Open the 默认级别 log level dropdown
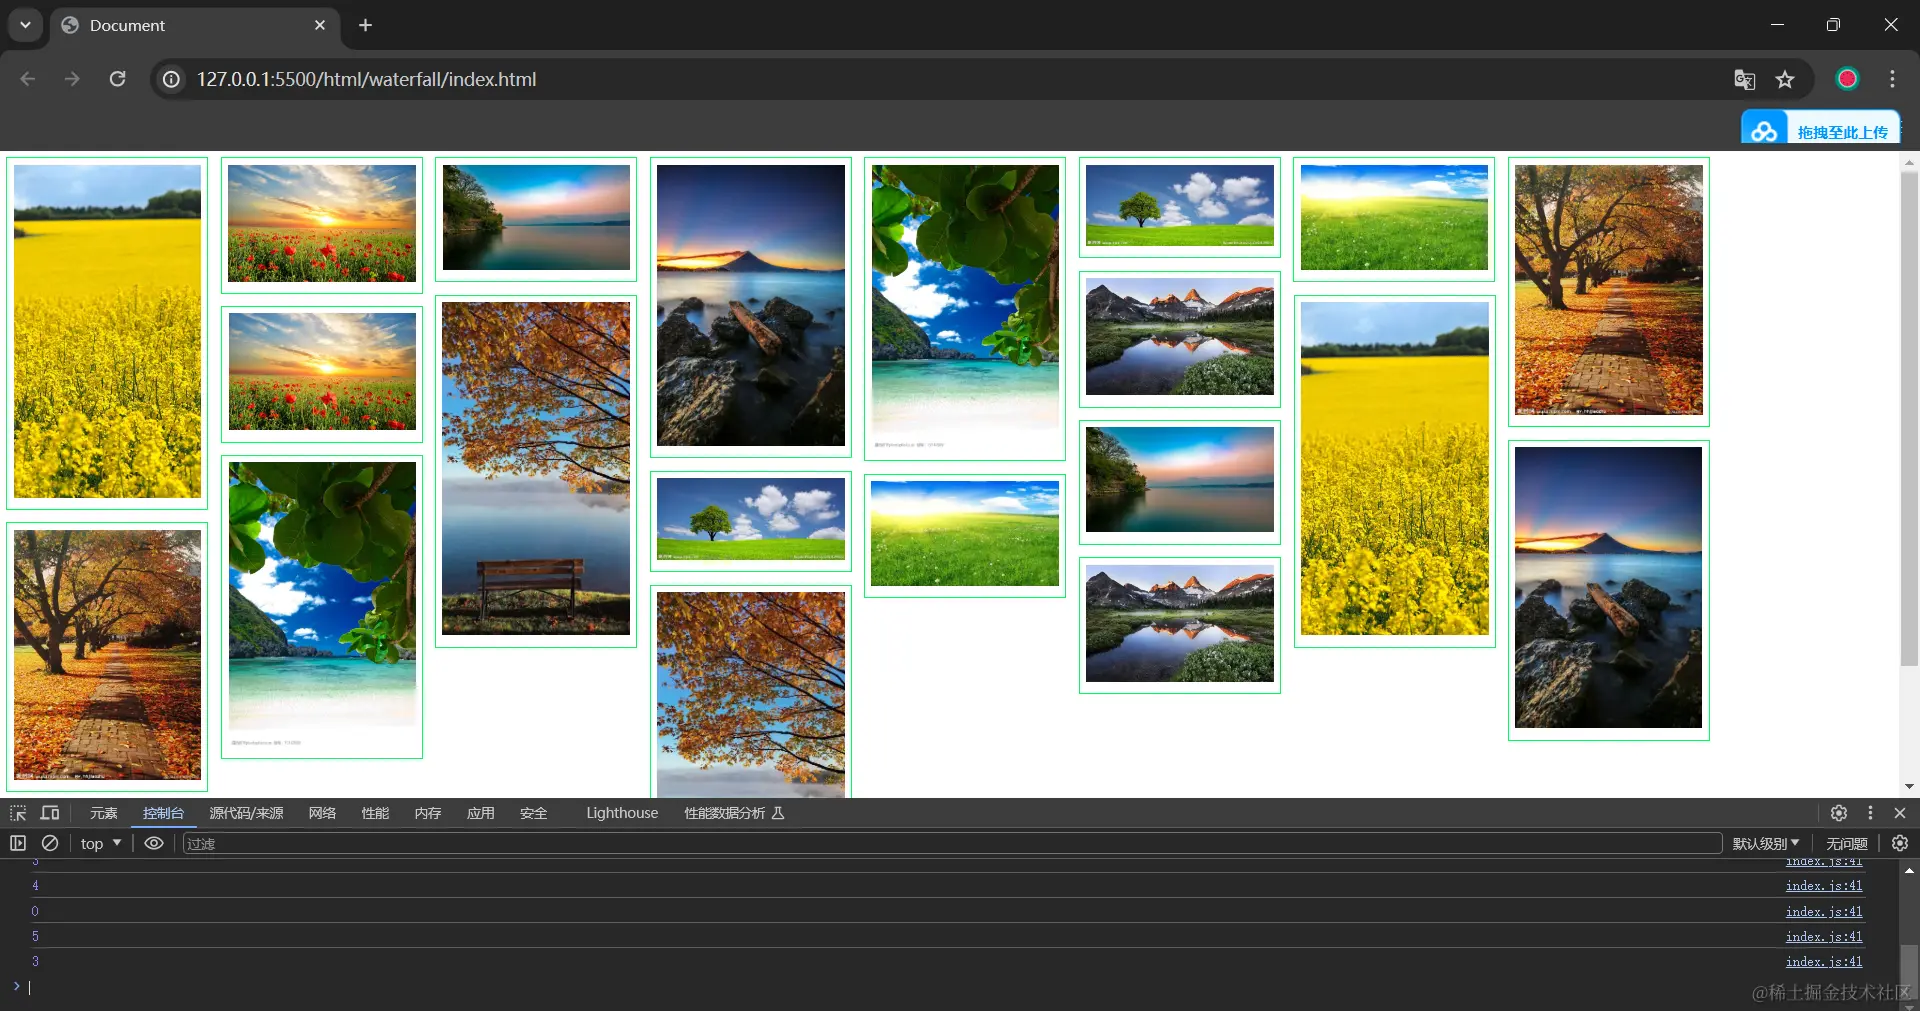 [1766, 843]
